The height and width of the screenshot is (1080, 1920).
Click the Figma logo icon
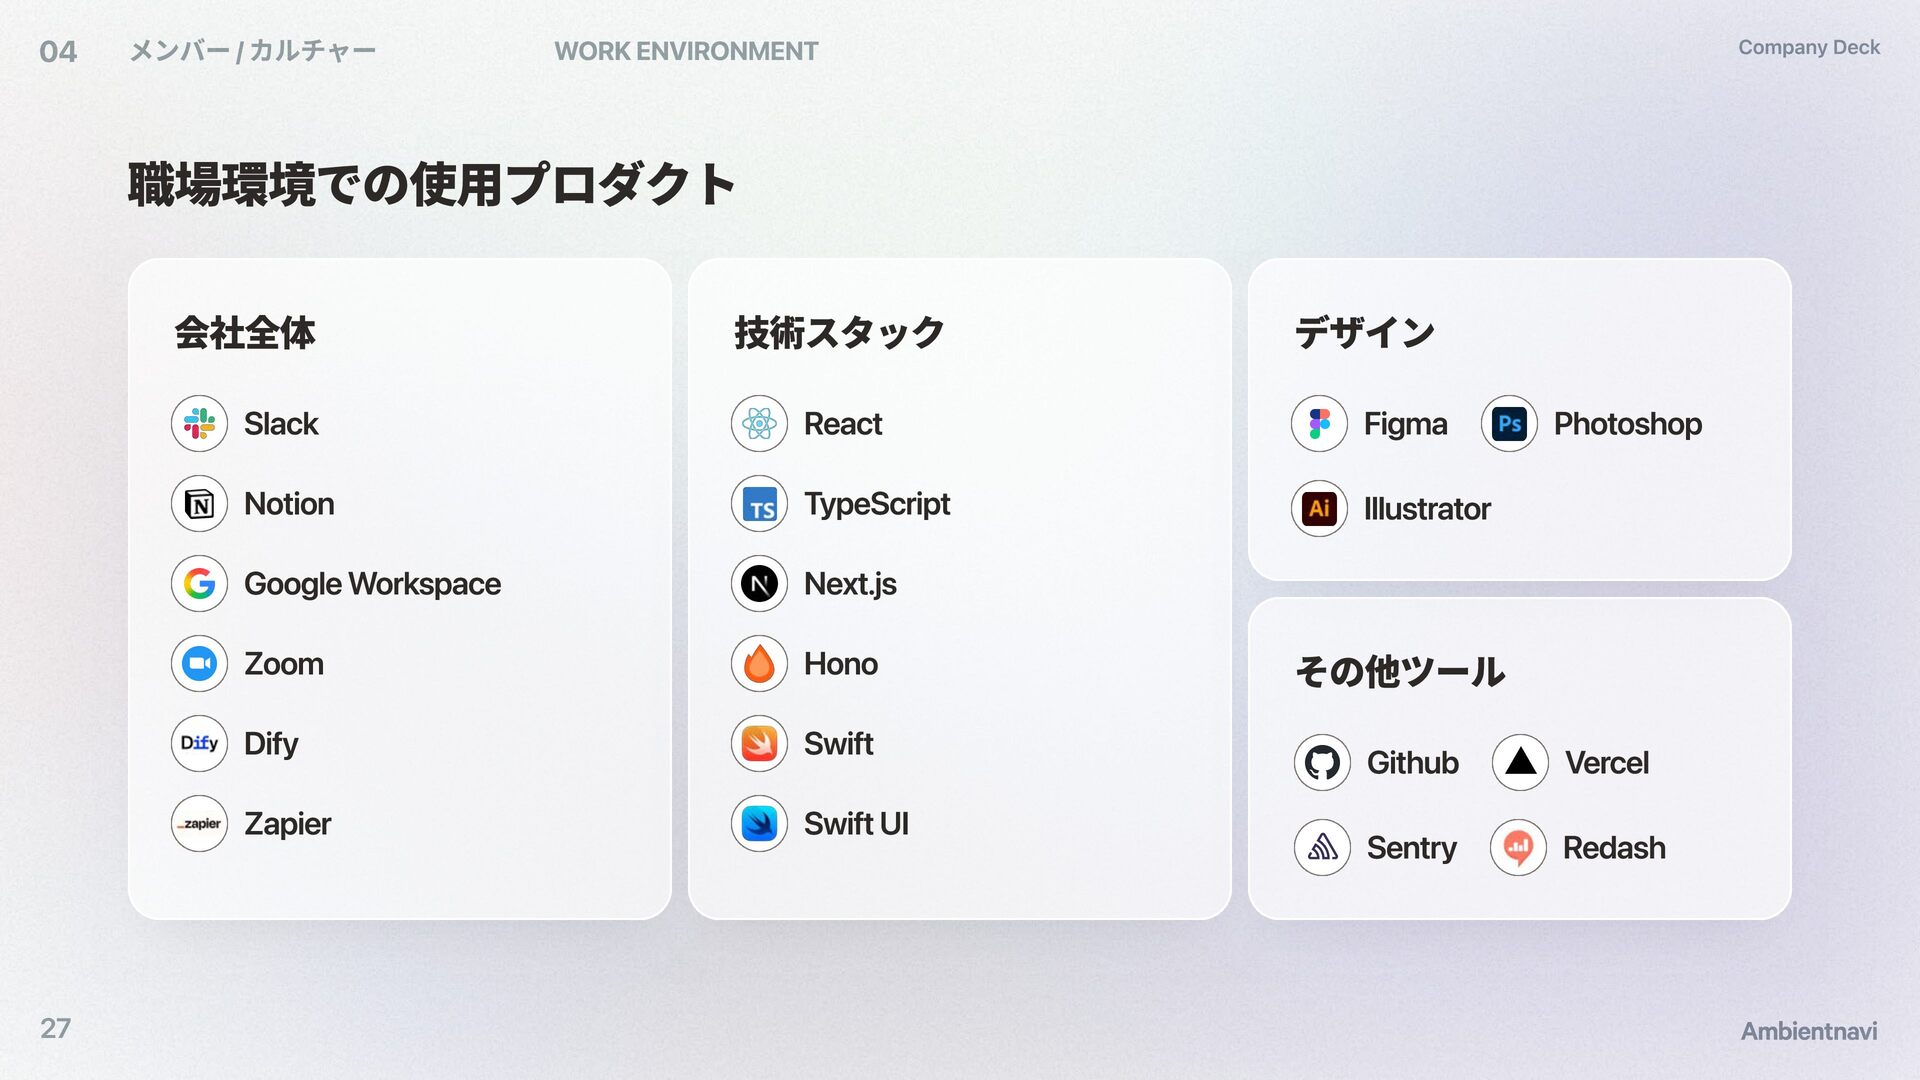click(x=1319, y=424)
